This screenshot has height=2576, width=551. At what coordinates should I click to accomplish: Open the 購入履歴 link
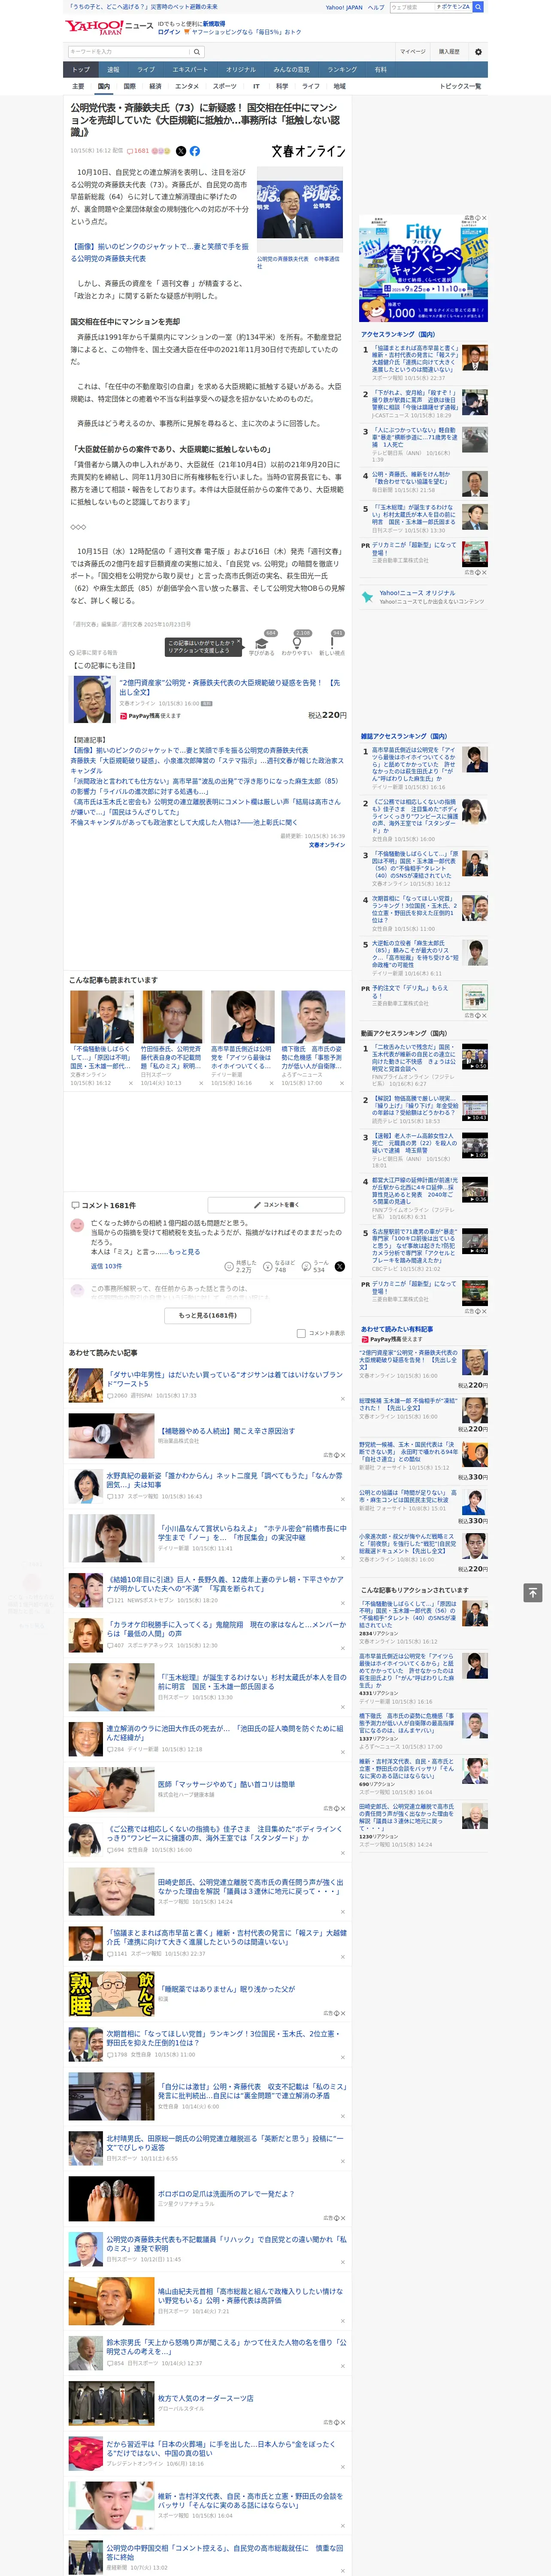(x=449, y=51)
